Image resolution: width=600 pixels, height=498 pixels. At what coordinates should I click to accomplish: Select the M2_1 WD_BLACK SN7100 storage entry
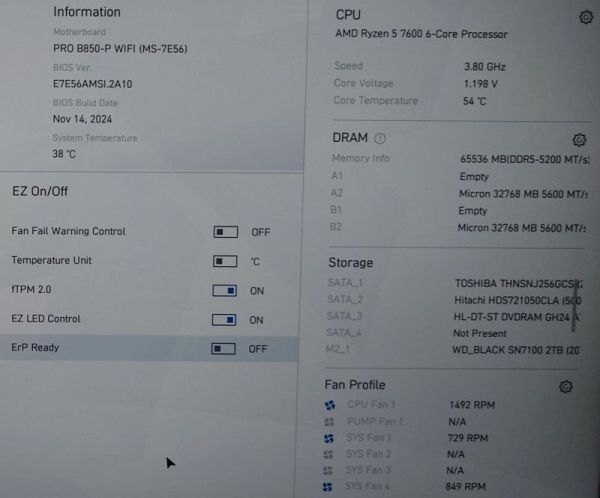click(515, 350)
